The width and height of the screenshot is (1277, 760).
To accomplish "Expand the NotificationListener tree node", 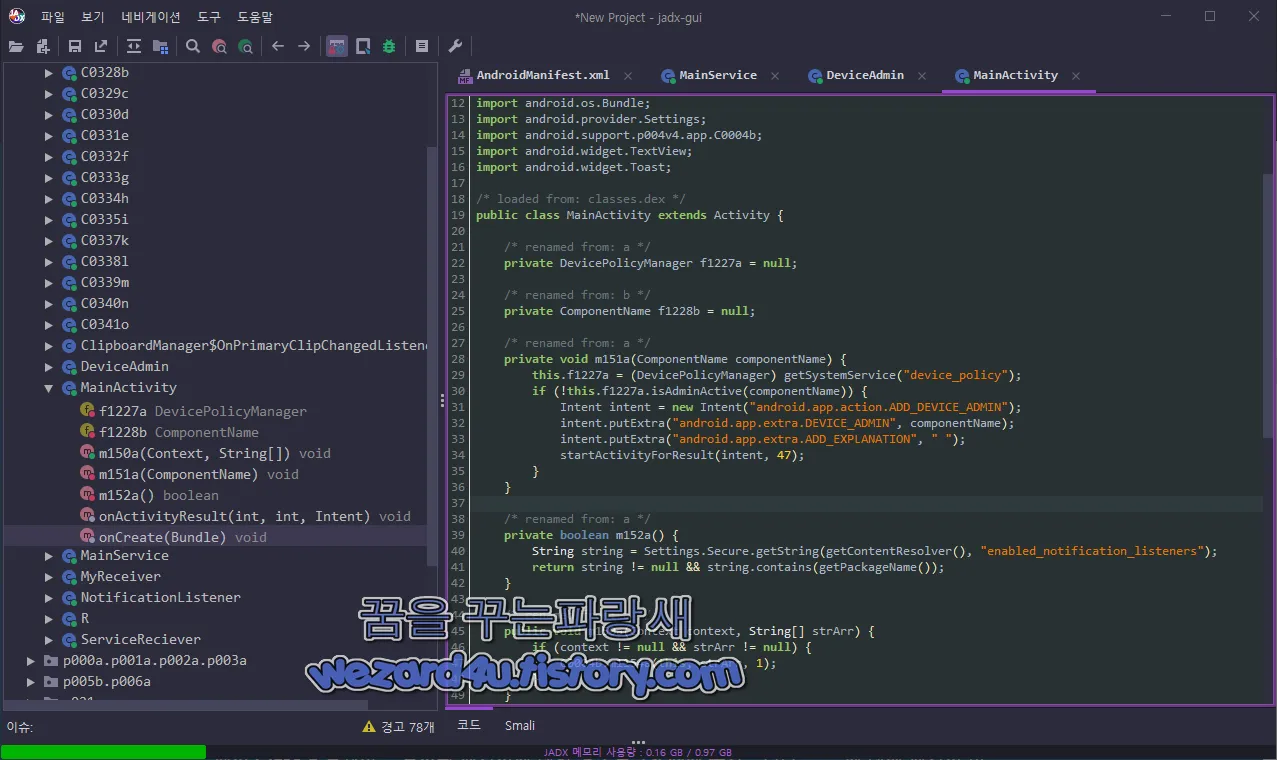I will coord(48,597).
